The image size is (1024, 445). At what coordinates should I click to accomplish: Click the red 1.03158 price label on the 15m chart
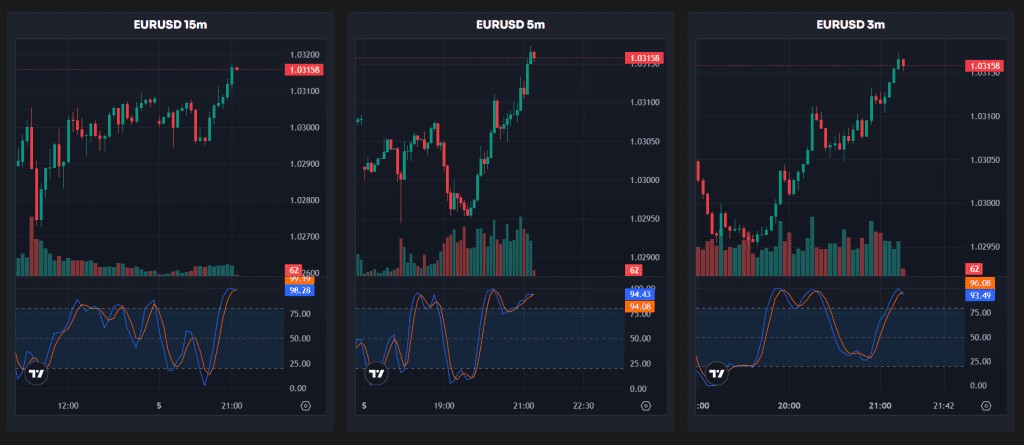coord(303,70)
